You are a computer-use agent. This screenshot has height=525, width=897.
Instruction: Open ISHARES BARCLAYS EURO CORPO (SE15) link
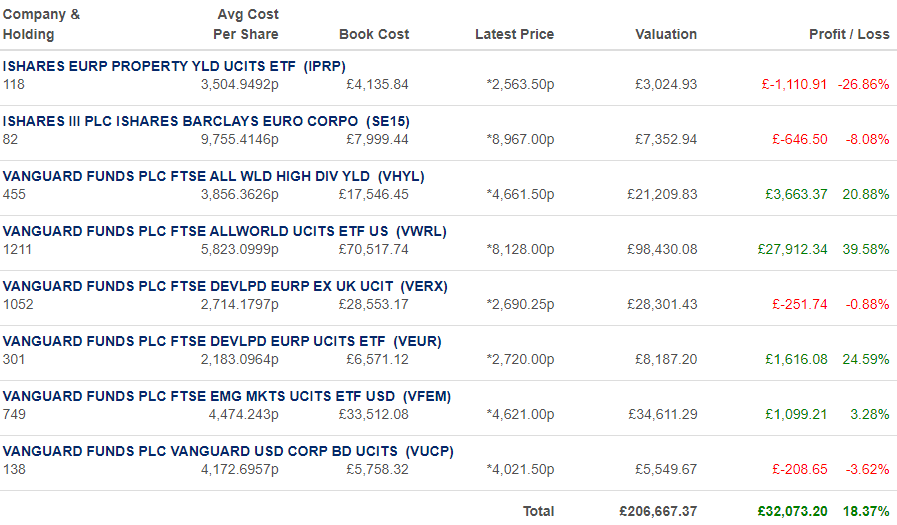tap(206, 121)
